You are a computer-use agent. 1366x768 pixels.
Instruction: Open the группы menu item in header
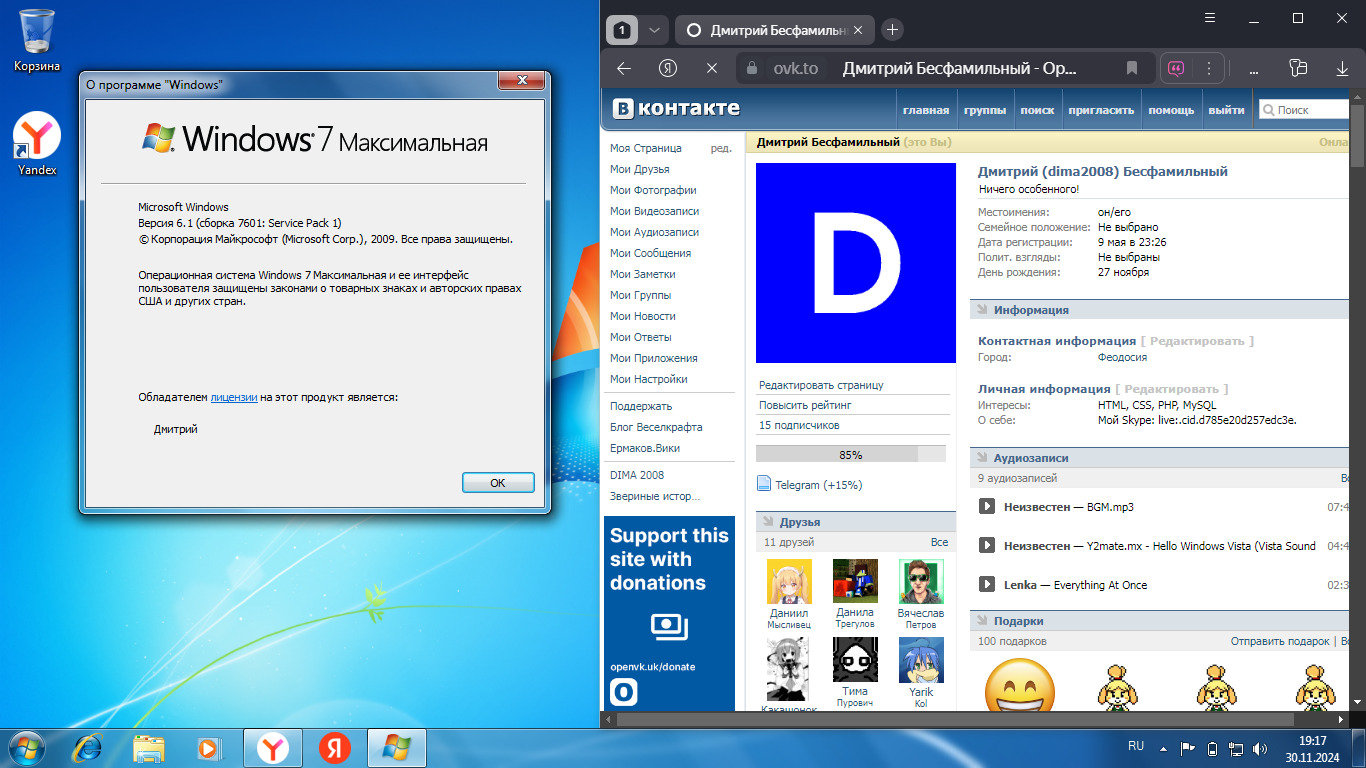pyautogui.click(x=984, y=110)
